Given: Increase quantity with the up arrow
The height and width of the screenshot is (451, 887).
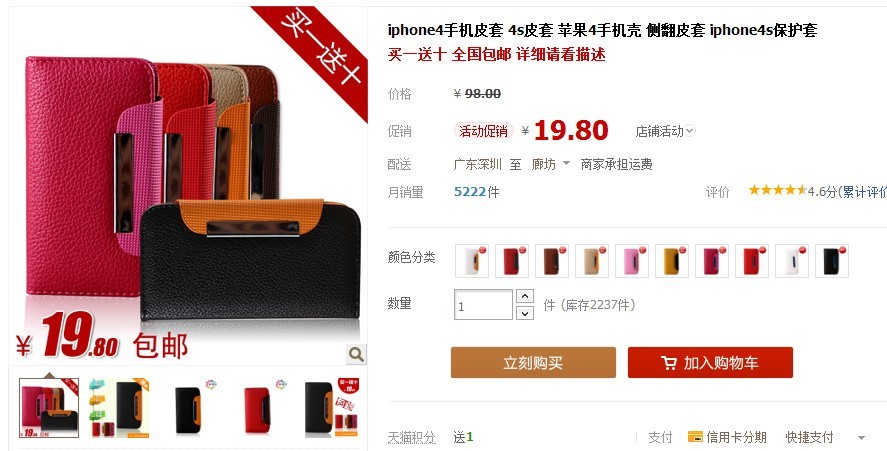Looking at the screenshot, I should tap(525, 296).
